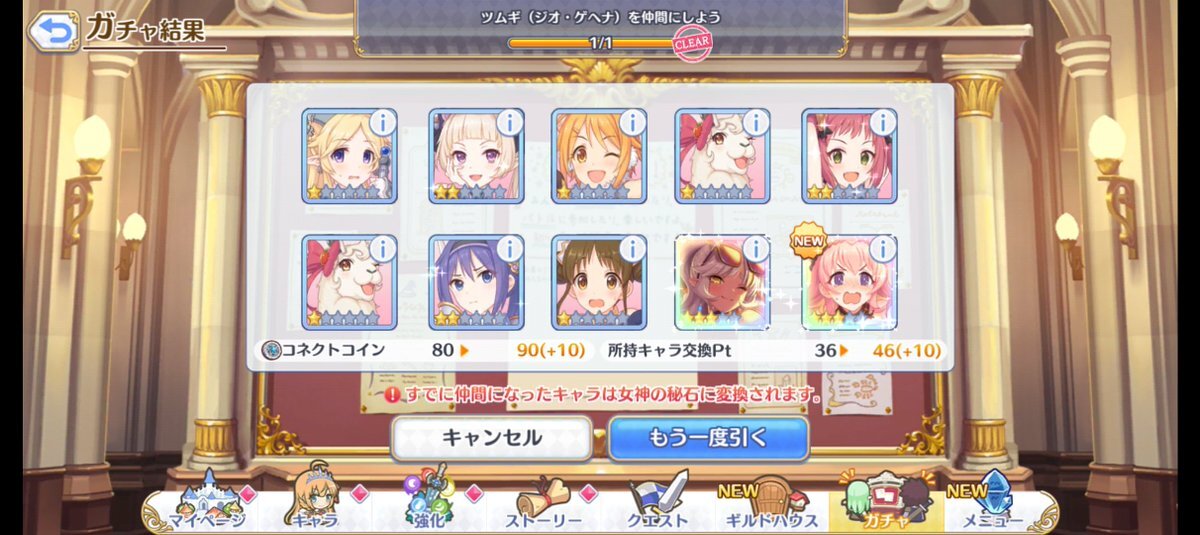Viewport: 1200px width, 535px height.
Task: Click the mission progress bar showing 1/1
Action: (600, 43)
